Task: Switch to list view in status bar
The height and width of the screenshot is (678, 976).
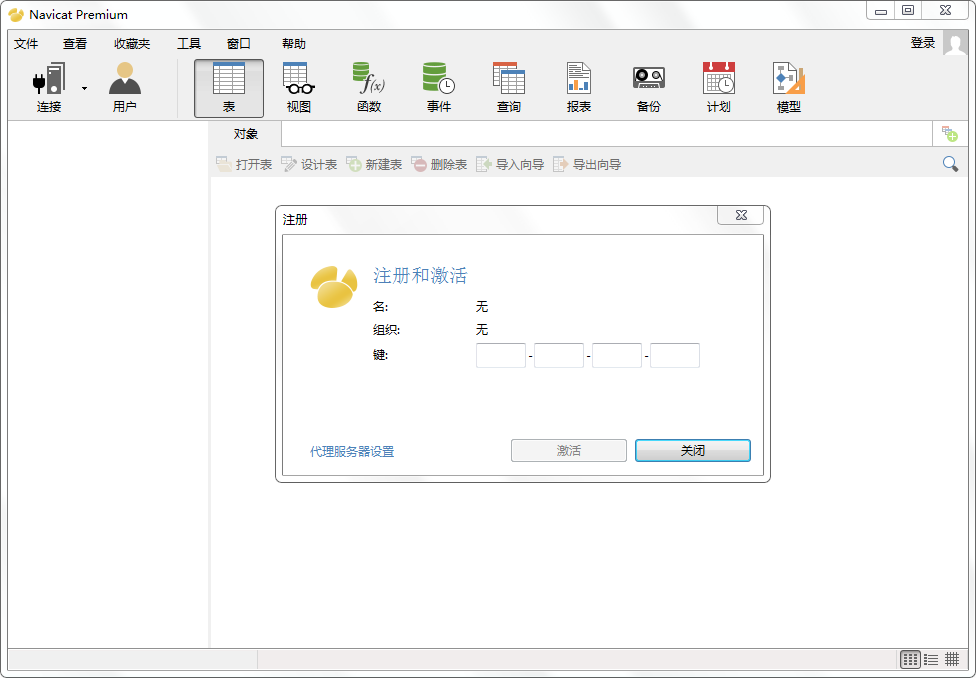Action: tap(931, 659)
